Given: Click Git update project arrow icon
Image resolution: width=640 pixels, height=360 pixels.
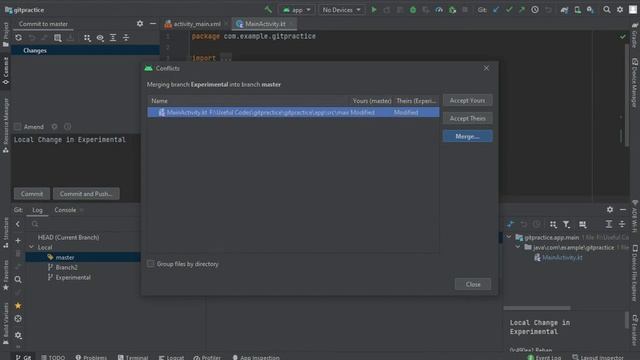Looking at the screenshot, I should point(496,10).
